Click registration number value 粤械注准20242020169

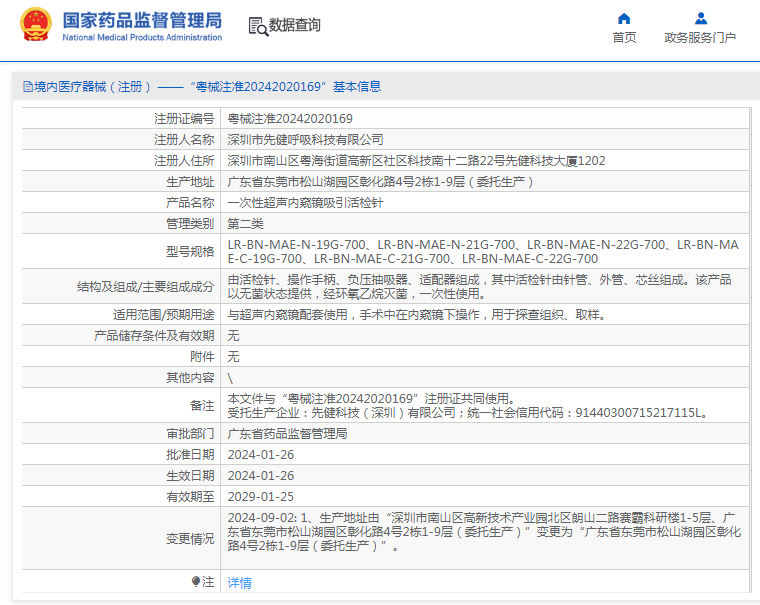290,118
